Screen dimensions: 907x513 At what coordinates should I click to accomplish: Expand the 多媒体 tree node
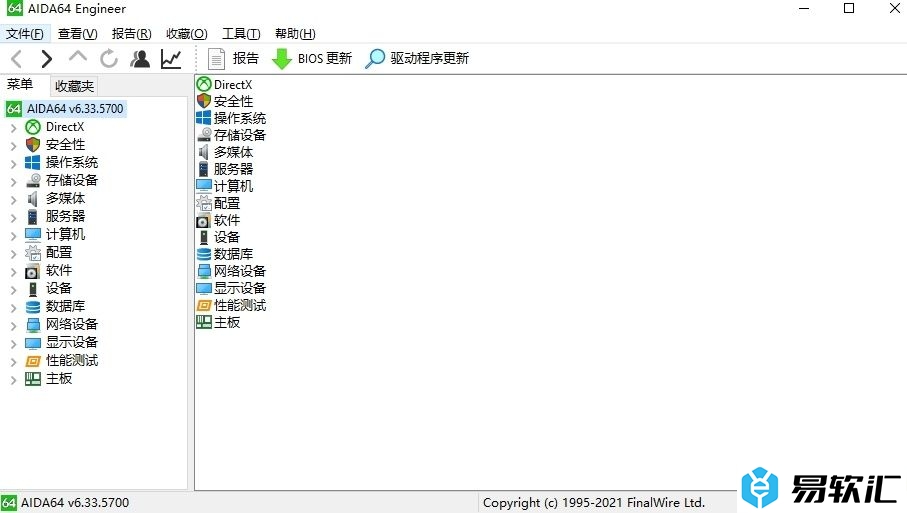click(x=13, y=200)
